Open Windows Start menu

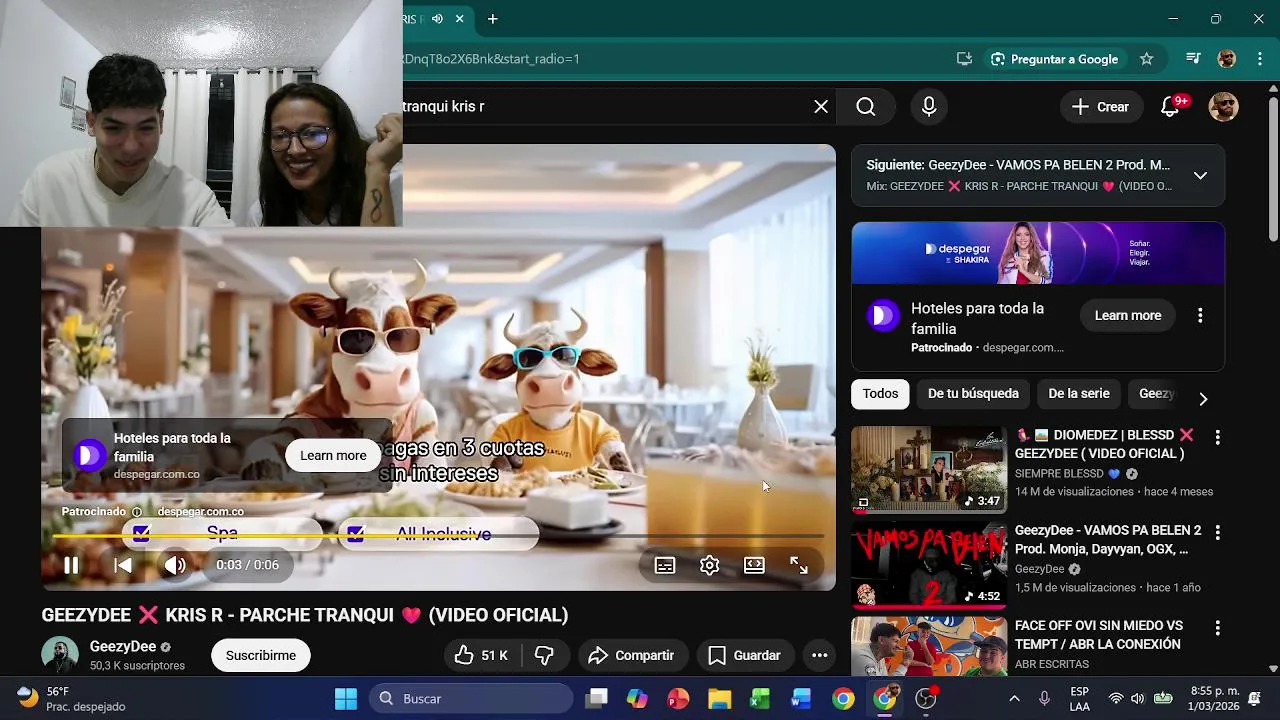pyautogui.click(x=346, y=698)
